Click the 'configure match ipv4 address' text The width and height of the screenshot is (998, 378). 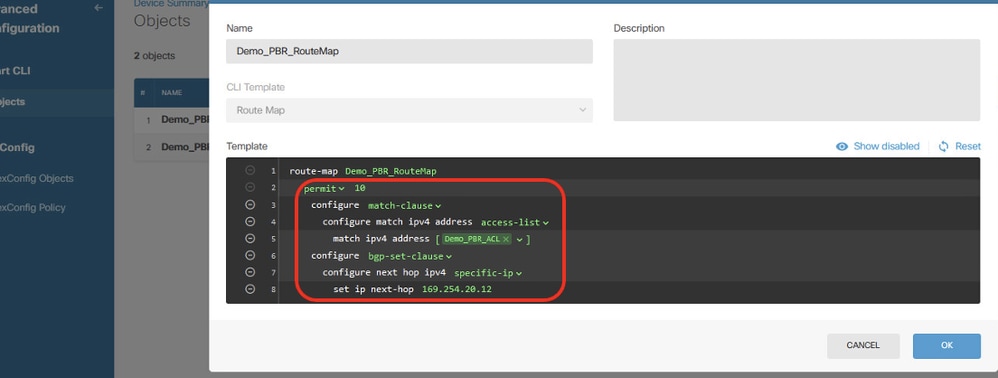[397, 222]
